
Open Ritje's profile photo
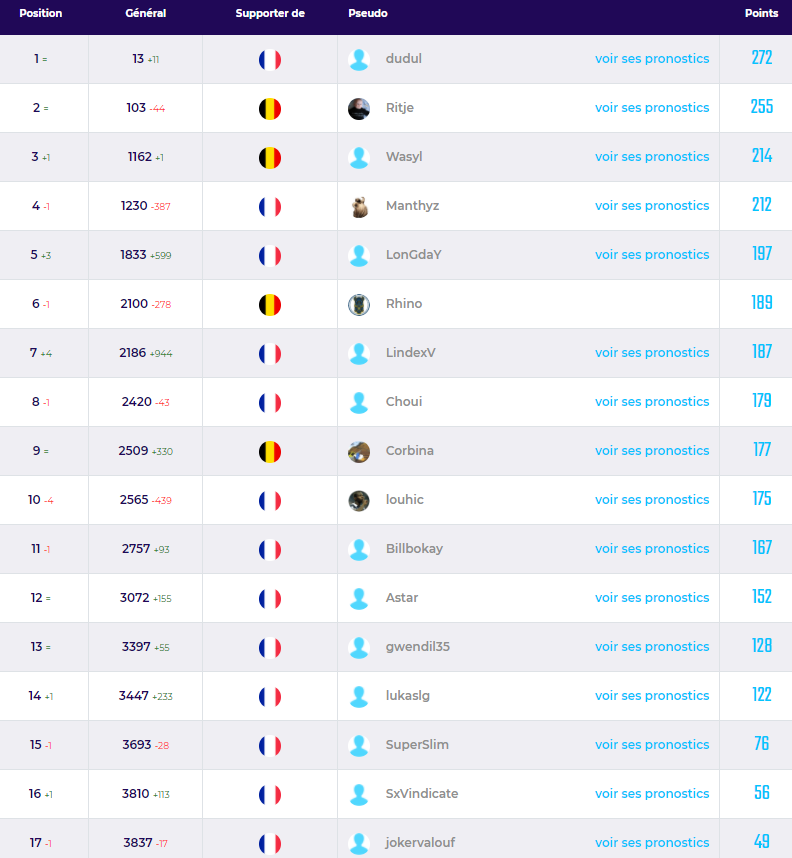click(359, 109)
